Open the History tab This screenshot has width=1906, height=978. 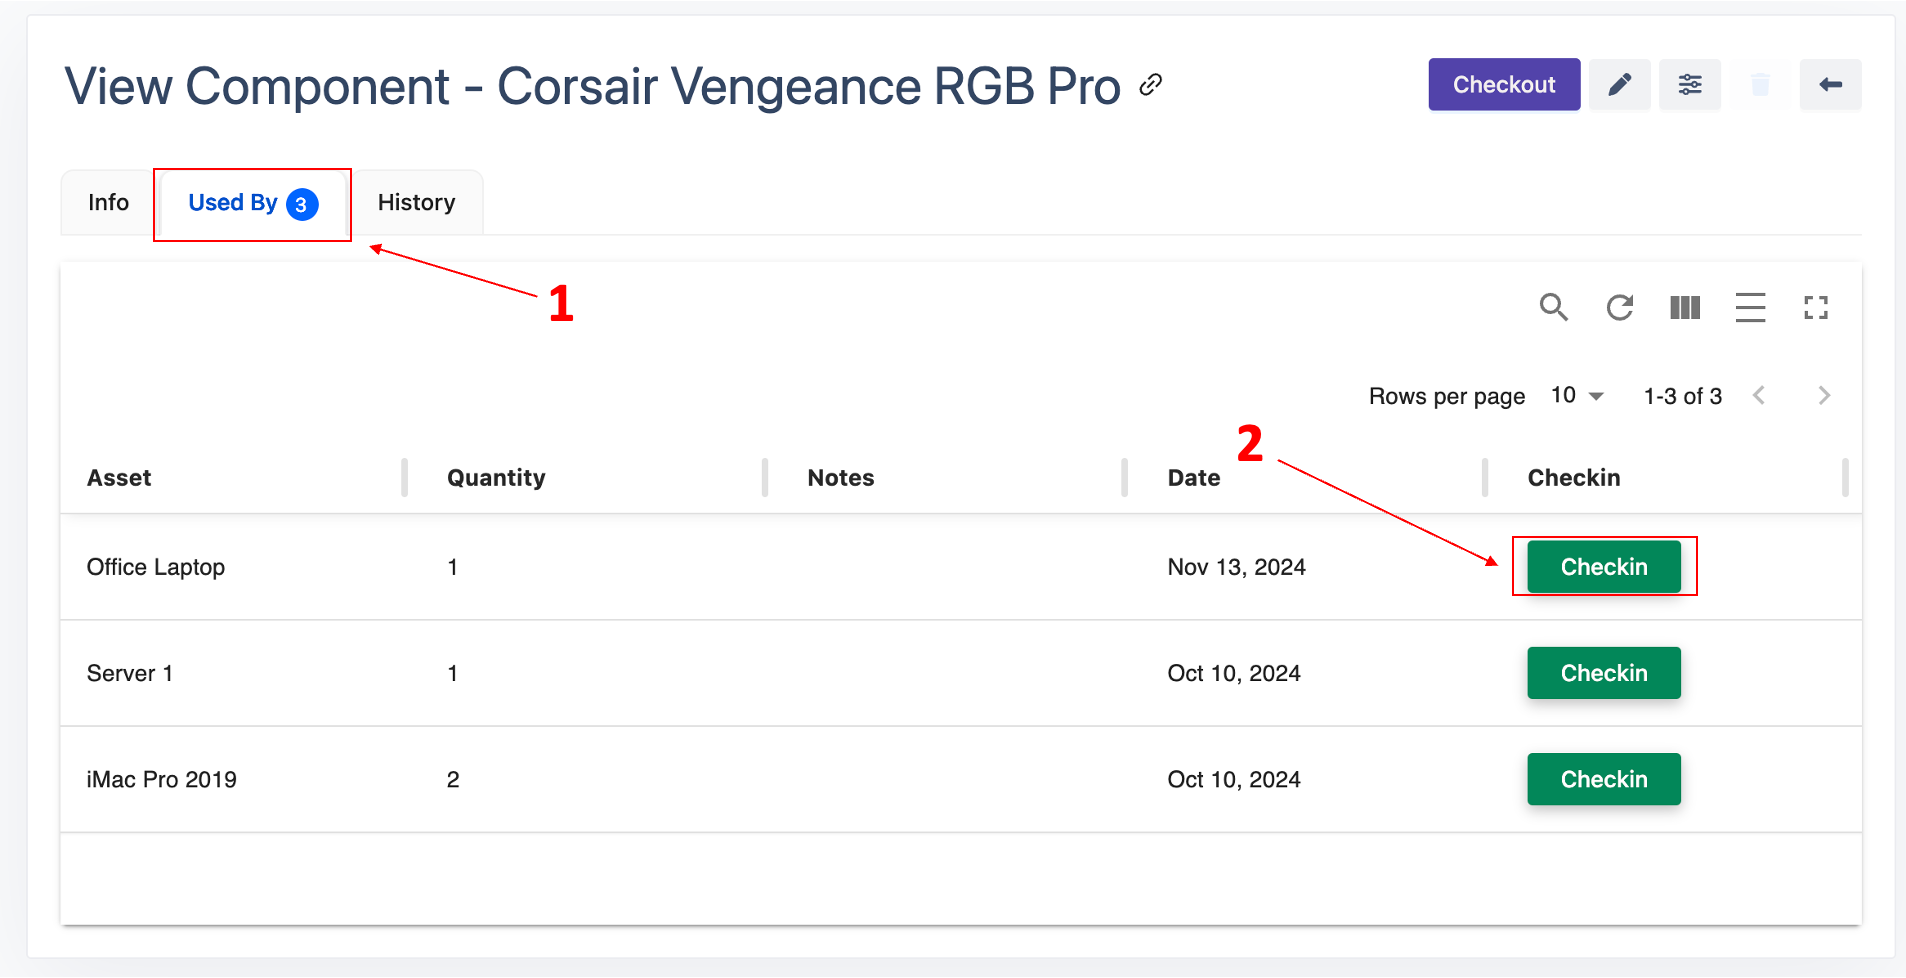click(x=416, y=203)
